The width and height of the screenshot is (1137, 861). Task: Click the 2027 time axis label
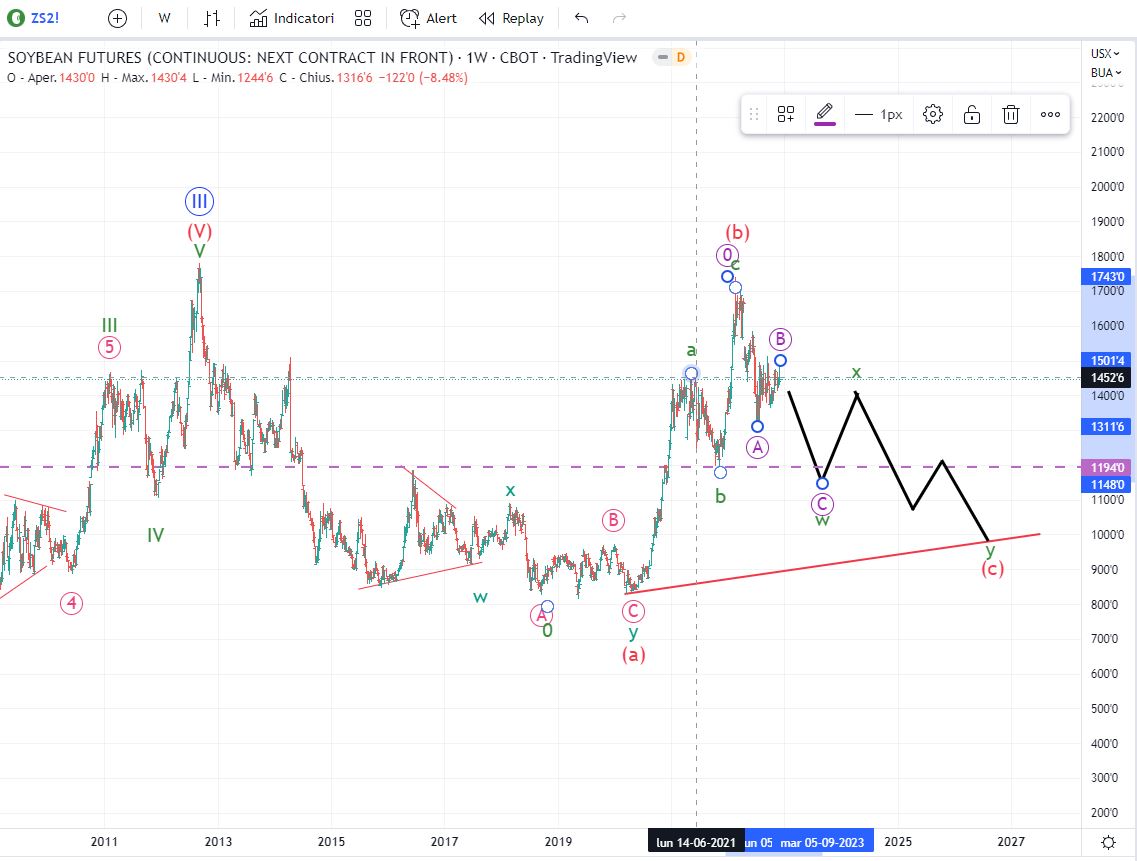1011,841
